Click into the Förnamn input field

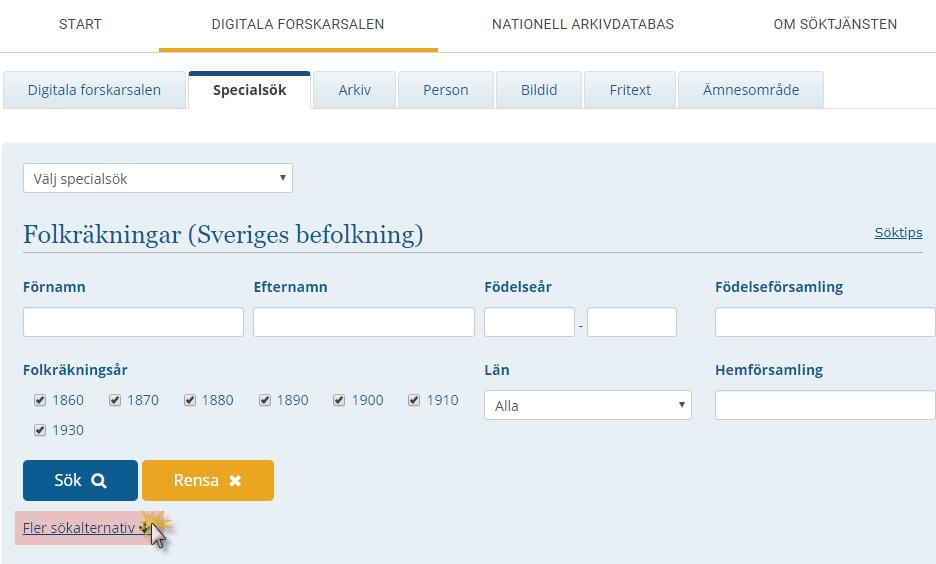coord(133,322)
